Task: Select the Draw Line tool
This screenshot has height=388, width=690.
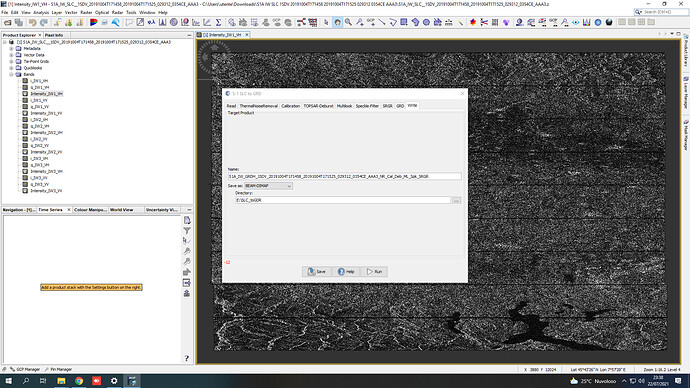Action: coord(382,22)
